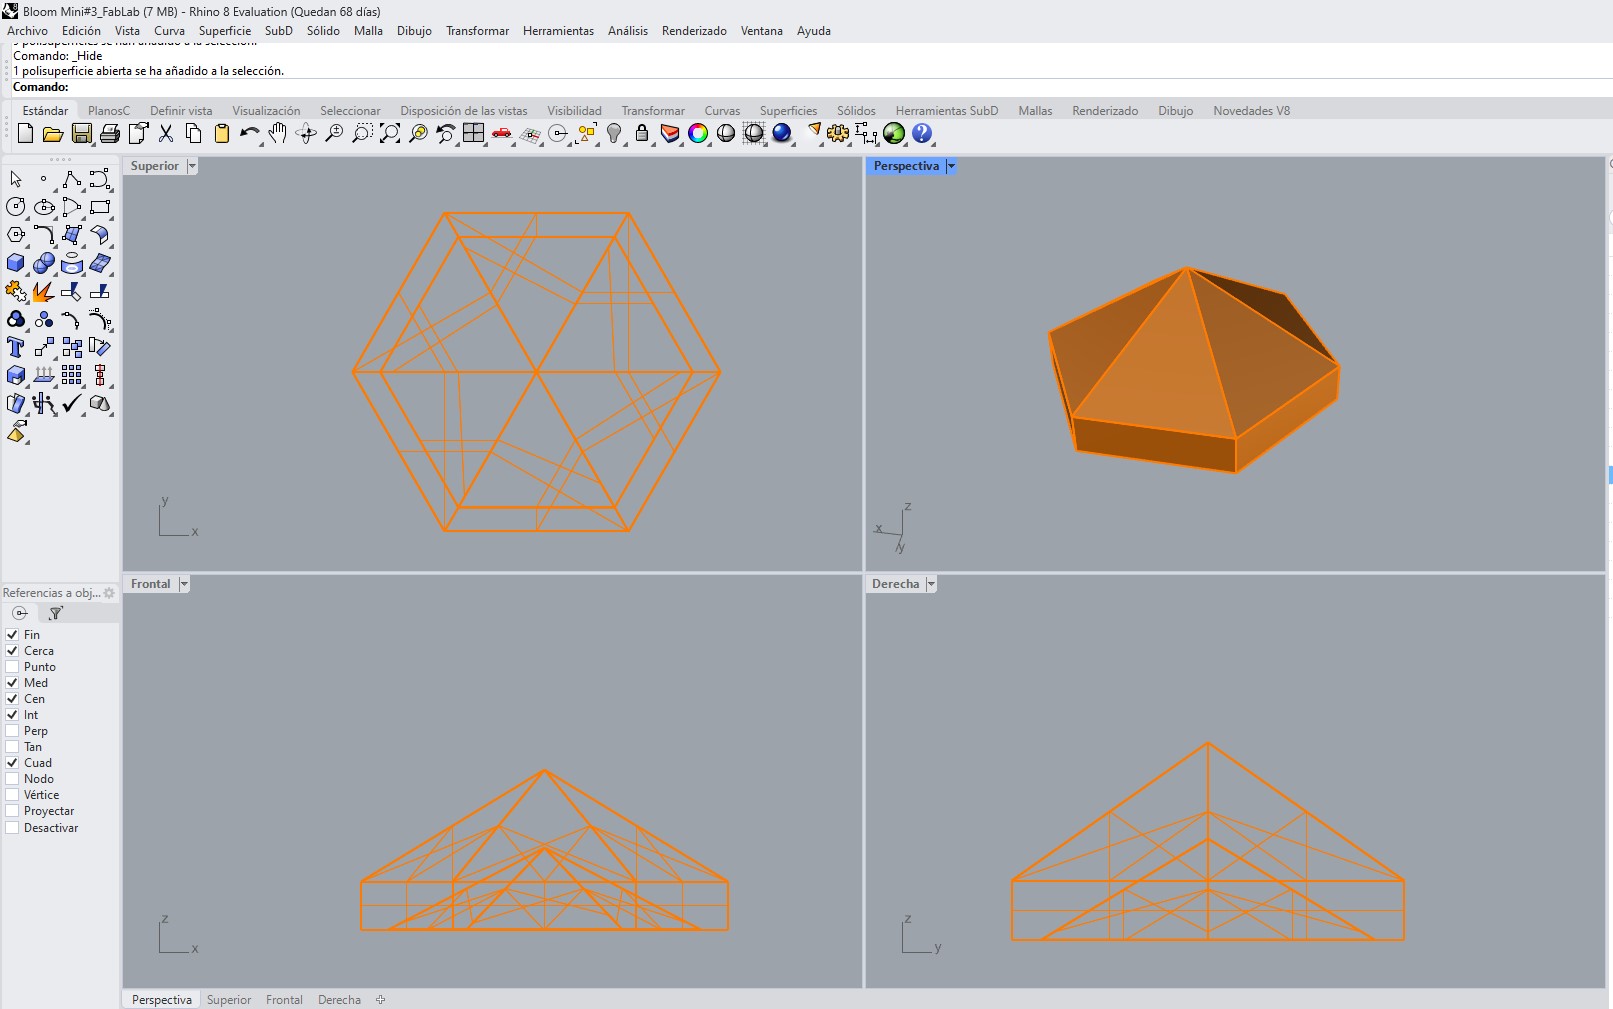
Task: Open the Superior viewport title menu
Action: (191, 166)
